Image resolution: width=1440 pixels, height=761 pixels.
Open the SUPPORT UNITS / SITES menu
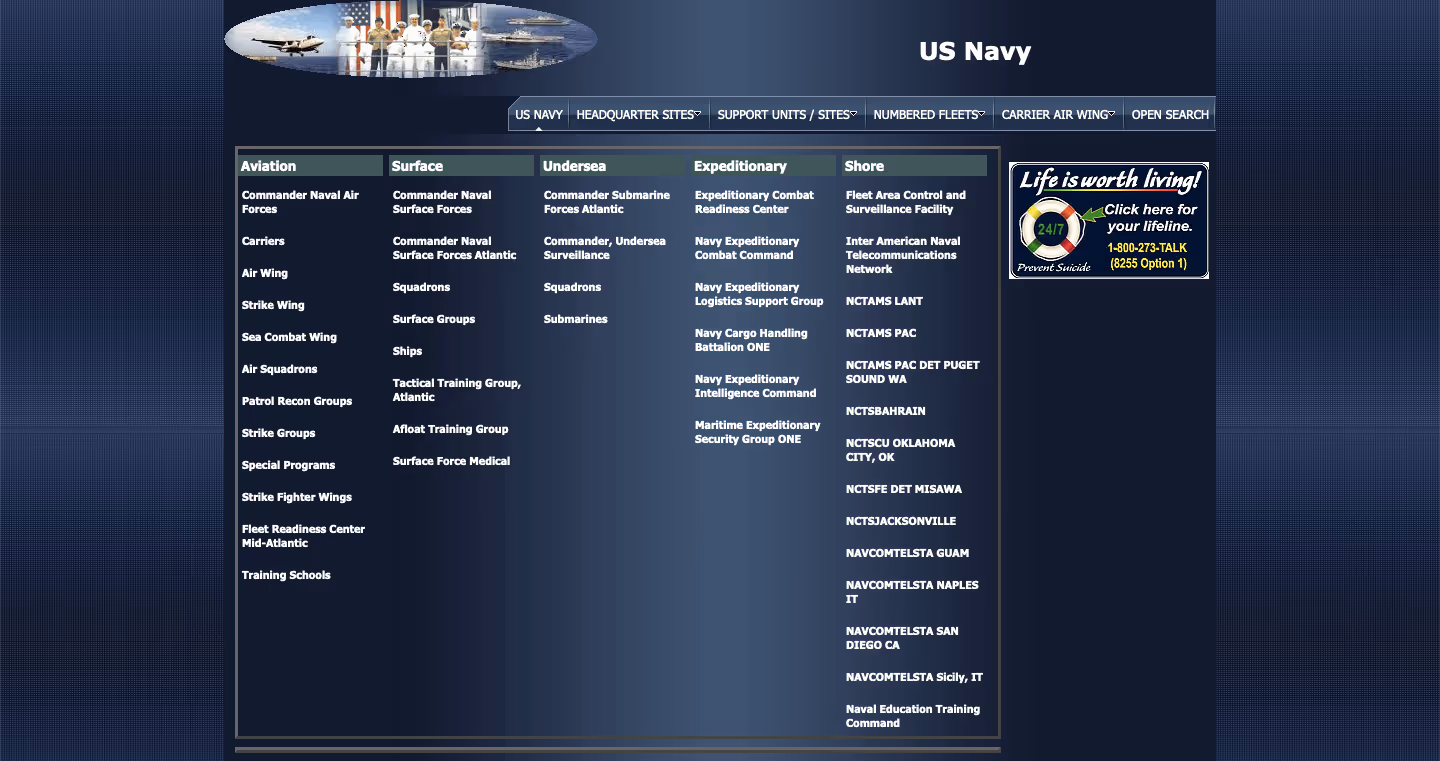[787, 115]
